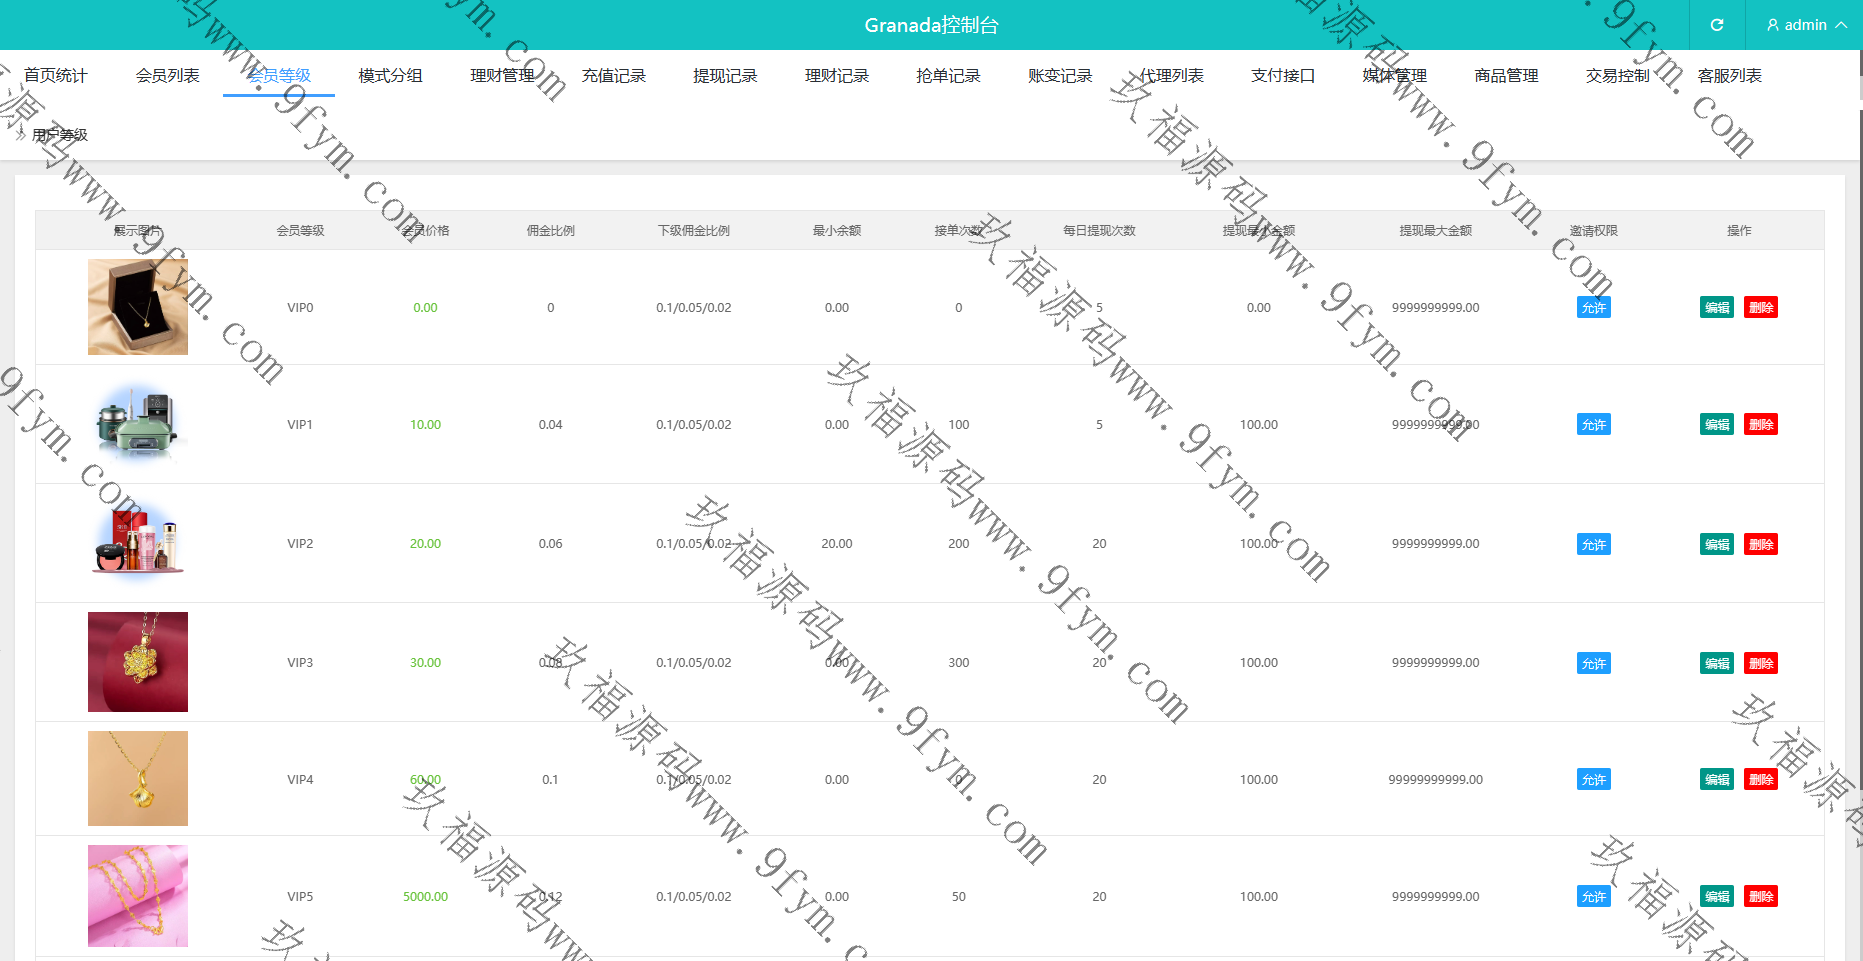
Task: Open VIP1 kitchen appliances image
Action: coord(138,424)
